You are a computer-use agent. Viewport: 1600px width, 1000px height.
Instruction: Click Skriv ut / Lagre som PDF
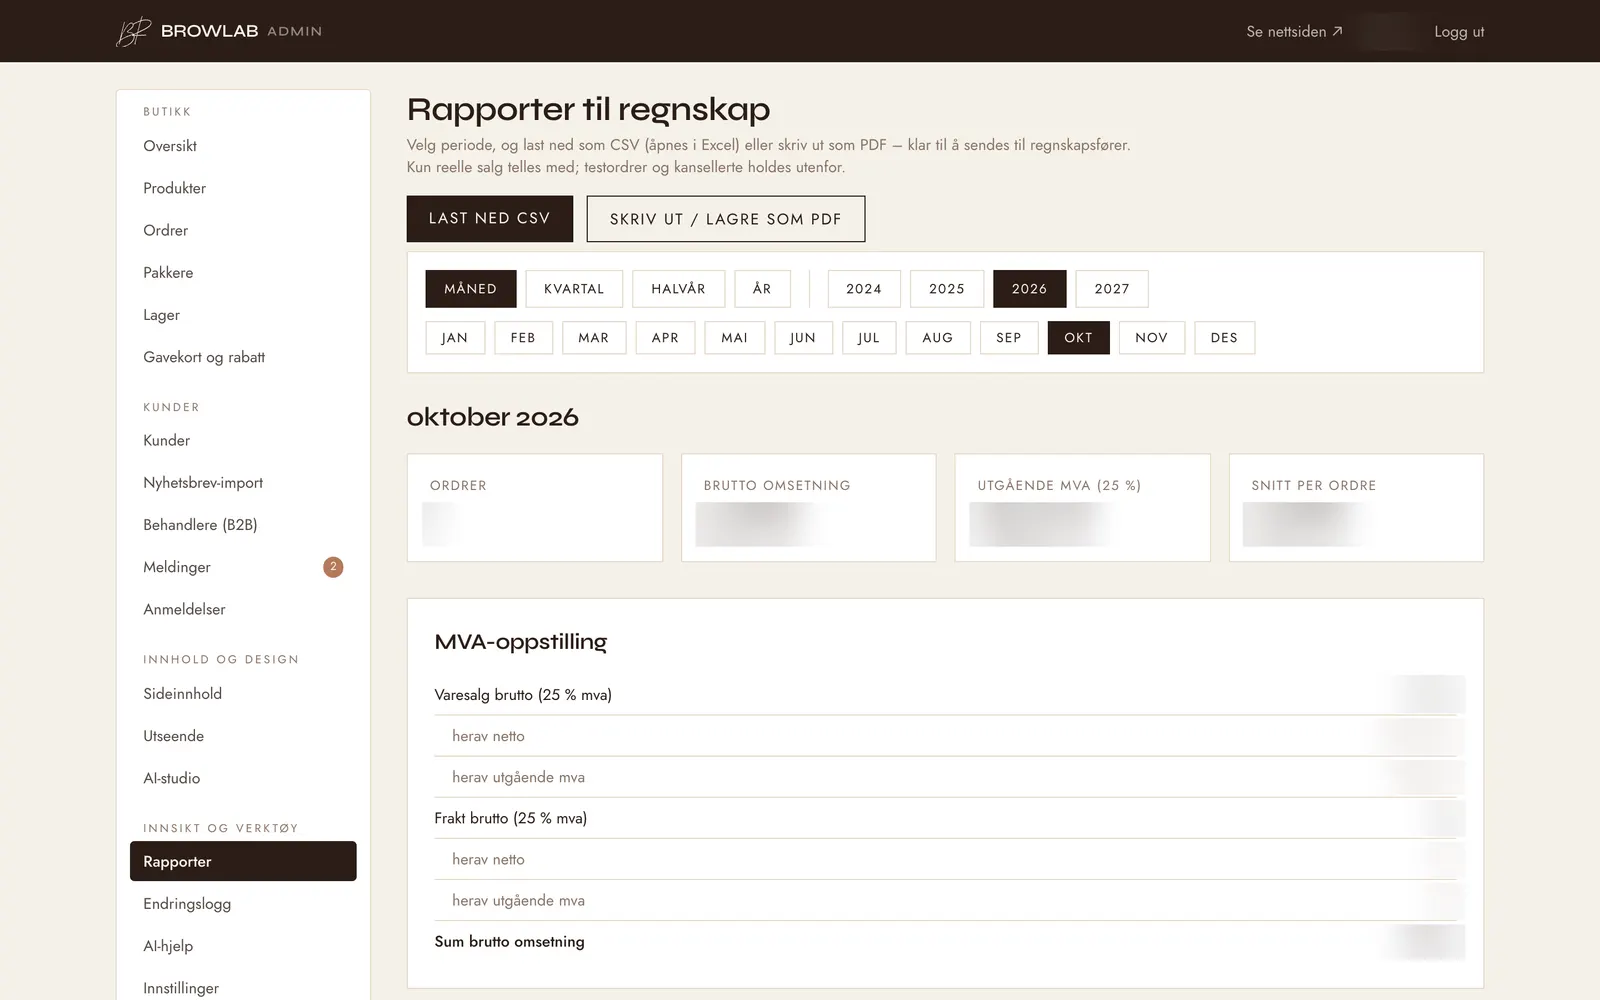click(x=726, y=219)
